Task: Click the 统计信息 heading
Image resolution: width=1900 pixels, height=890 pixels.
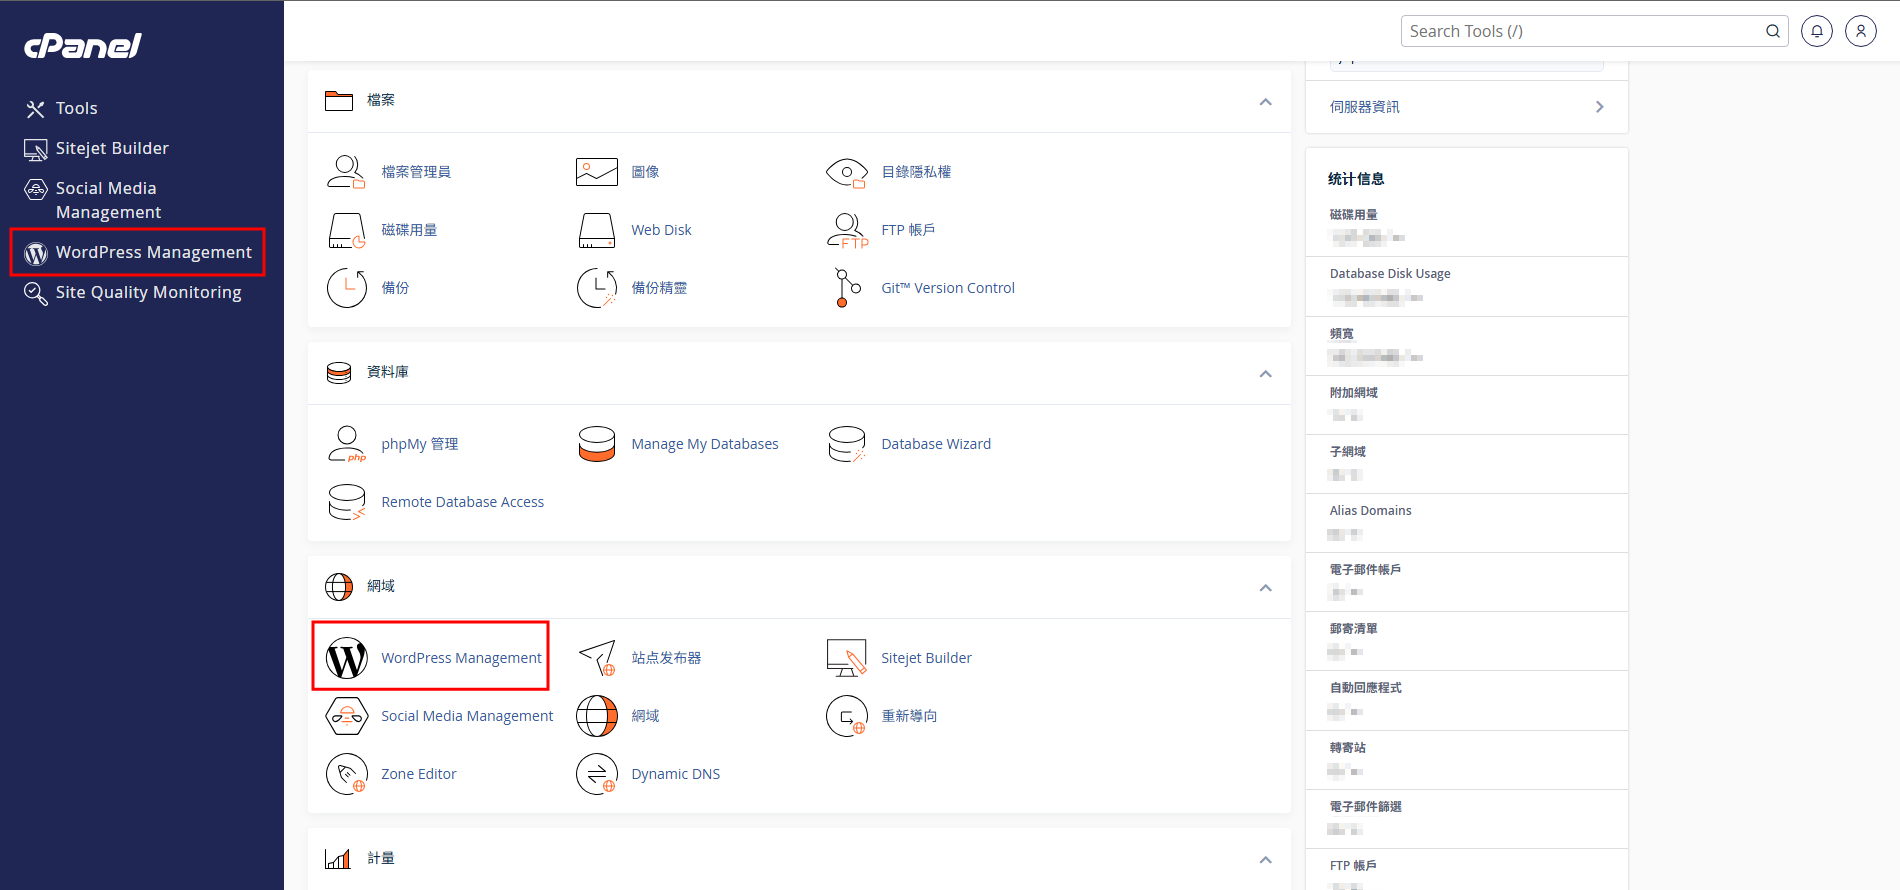Action: [x=1356, y=179]
